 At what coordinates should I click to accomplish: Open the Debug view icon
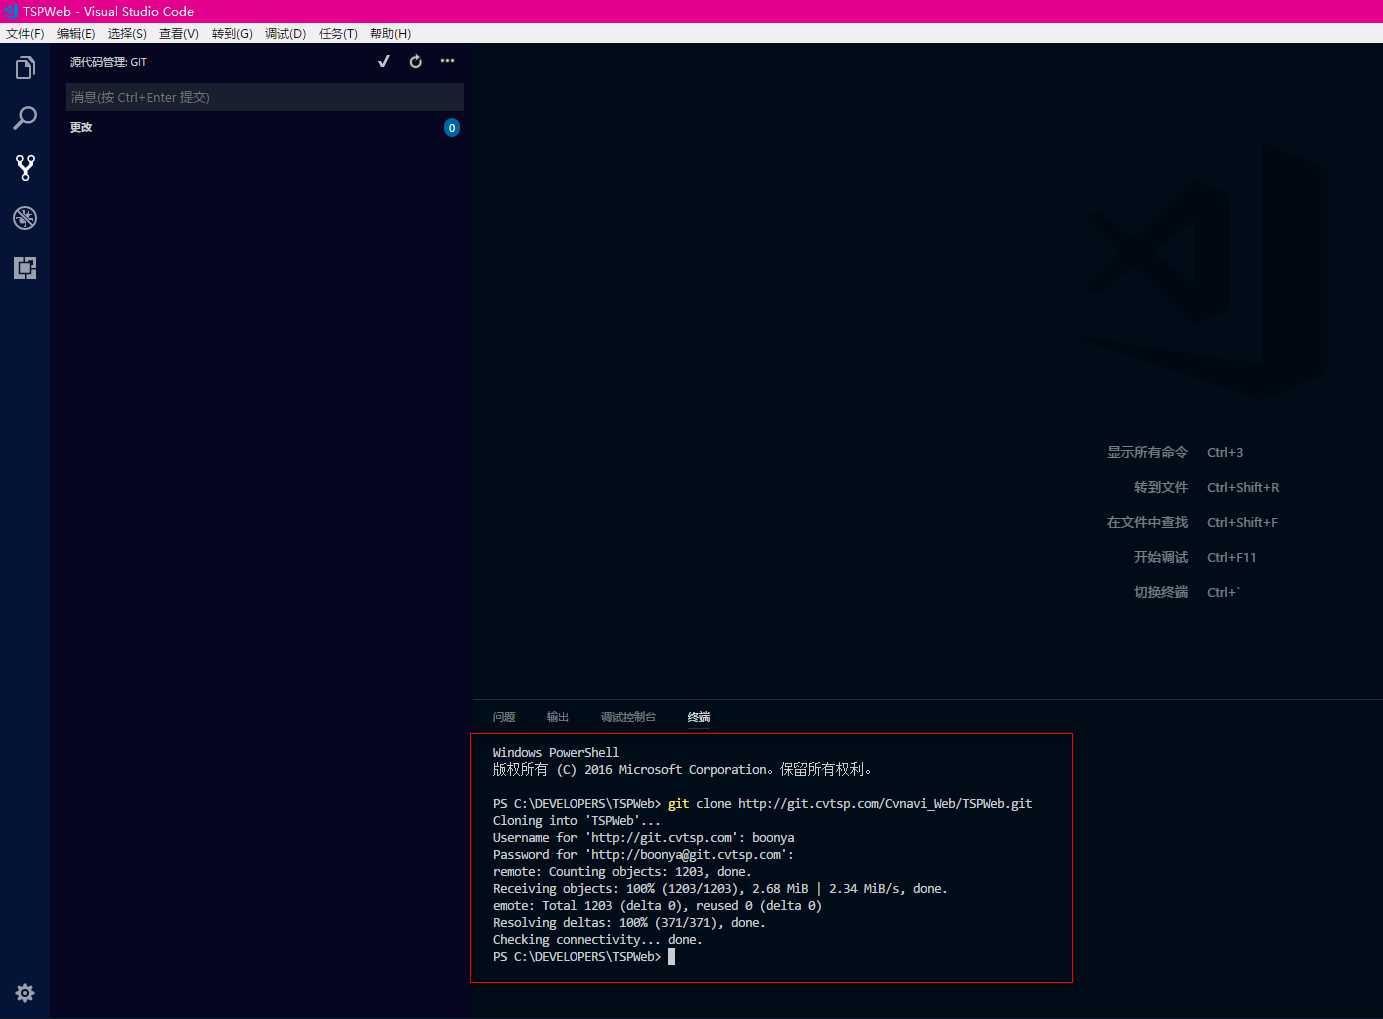tap(25, 218)
